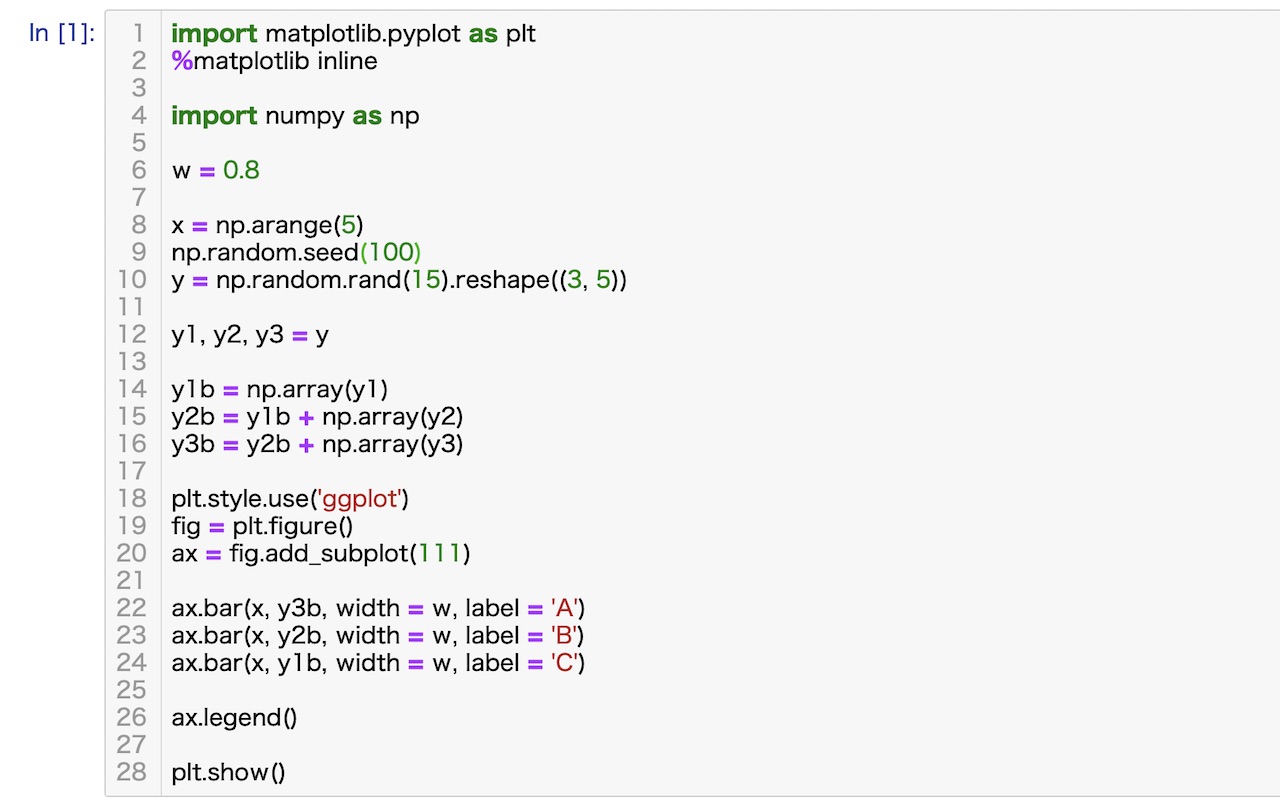The width and height of the screenshot is (1280, 805).
Task: Click the np.random.seed(100) line
Action: 296,252
